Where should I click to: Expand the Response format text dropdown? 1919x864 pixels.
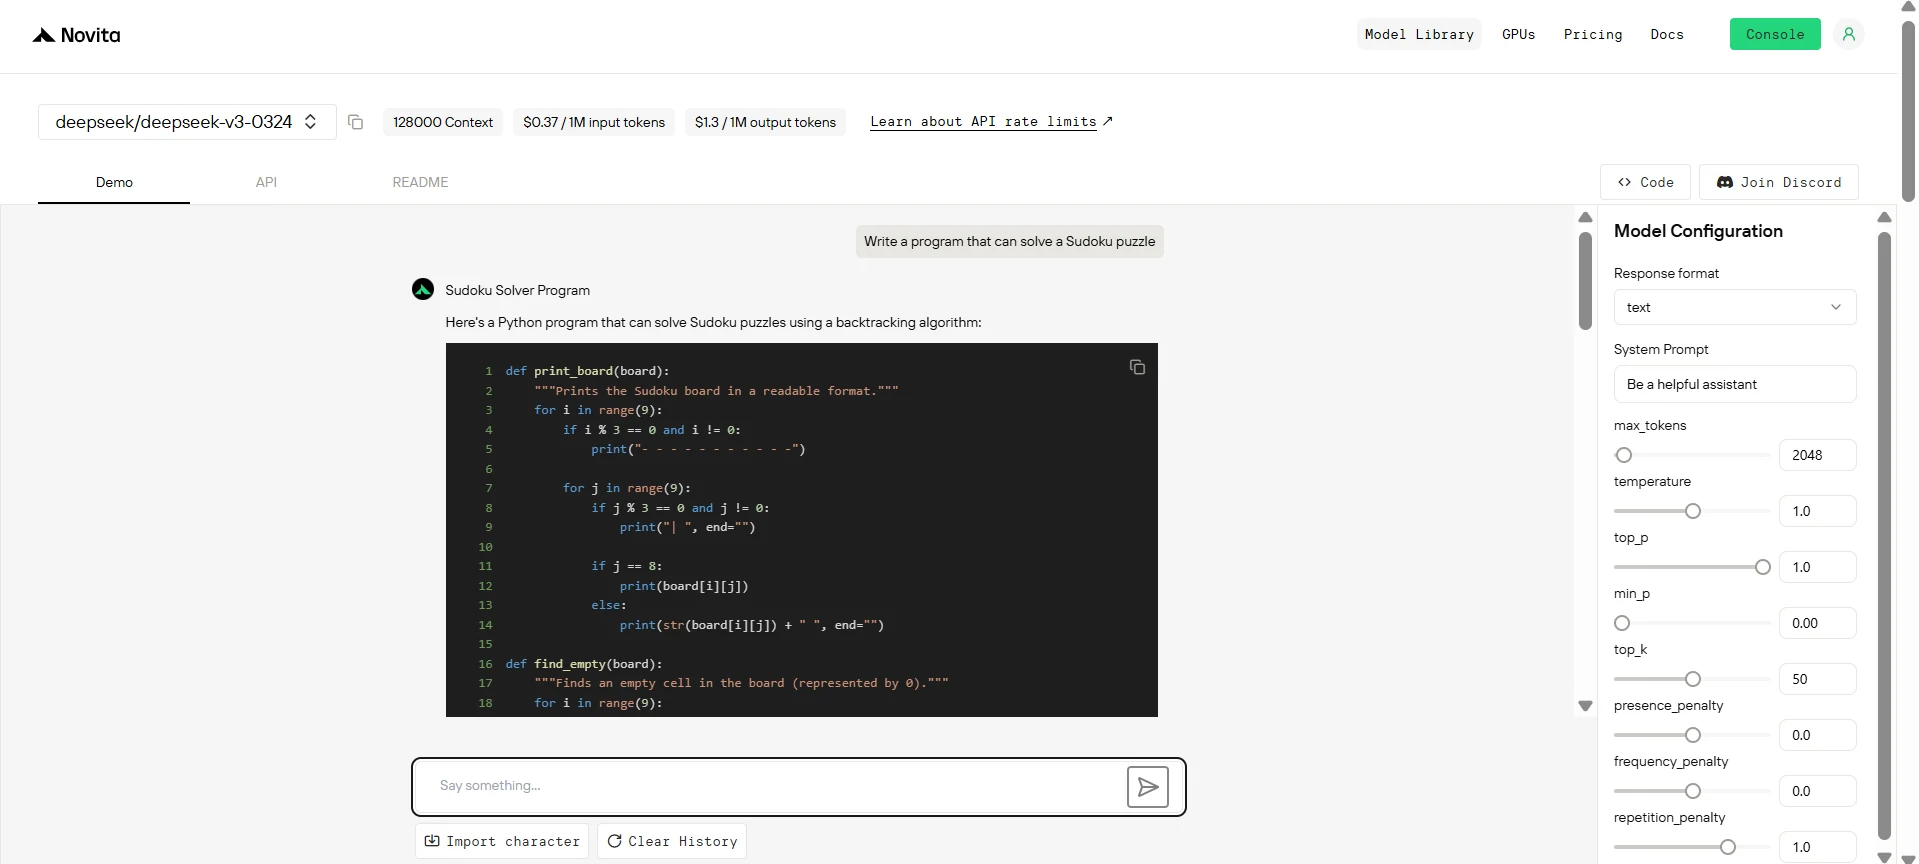tap(1735, 307)
